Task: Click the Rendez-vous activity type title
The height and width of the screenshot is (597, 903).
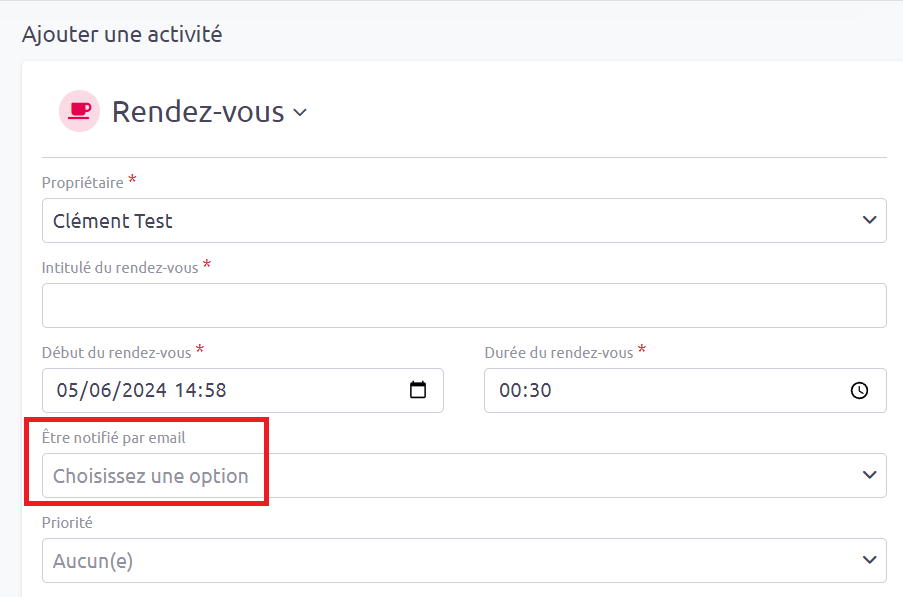Action: point(198,112)
